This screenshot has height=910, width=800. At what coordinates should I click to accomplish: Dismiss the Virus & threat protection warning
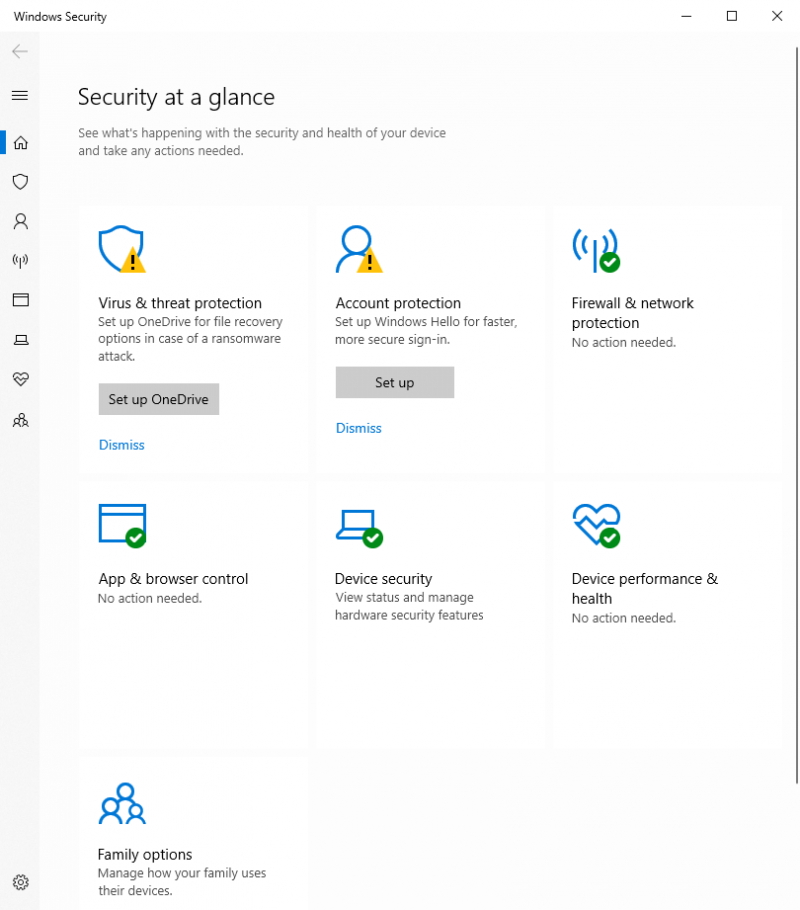point(121,445)
